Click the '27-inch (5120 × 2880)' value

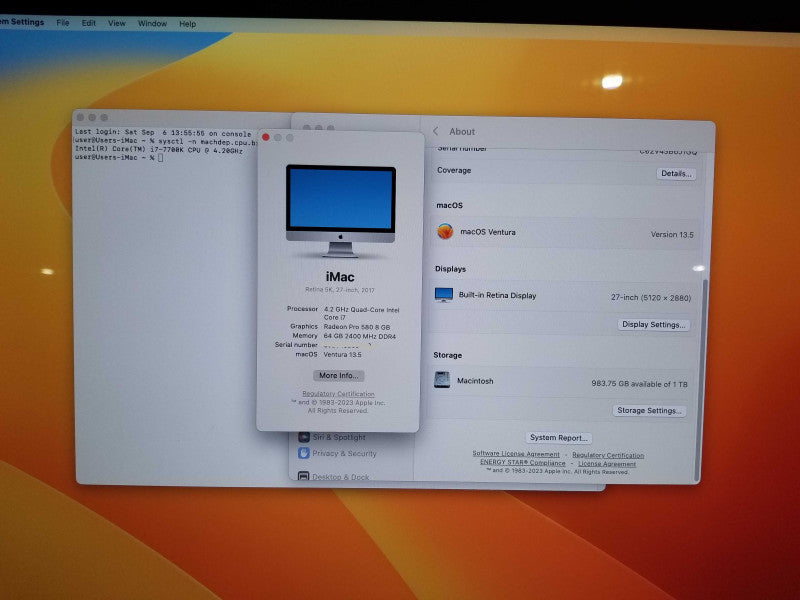(x=651, y=297)
